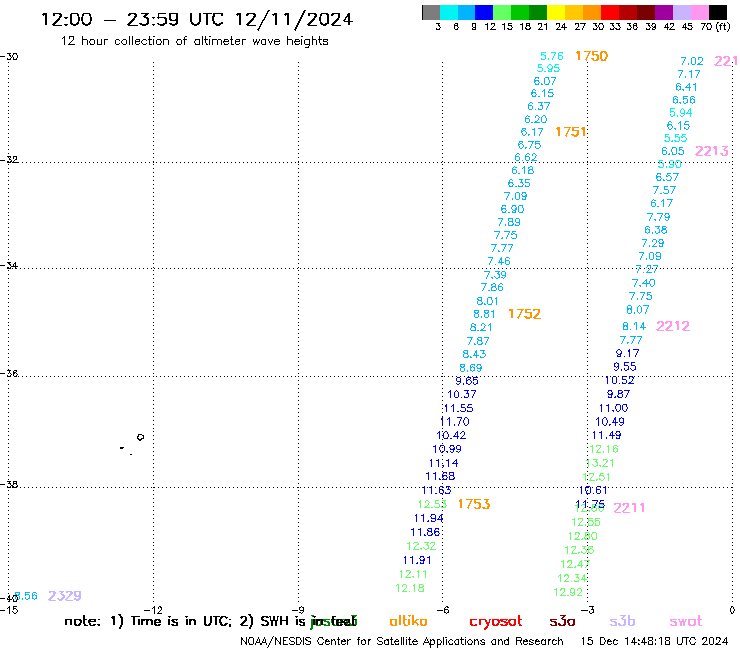This screenshot has height=650, width=740.
Task: Click the wave height value '11.00'
Action: (x=614, y=408)
